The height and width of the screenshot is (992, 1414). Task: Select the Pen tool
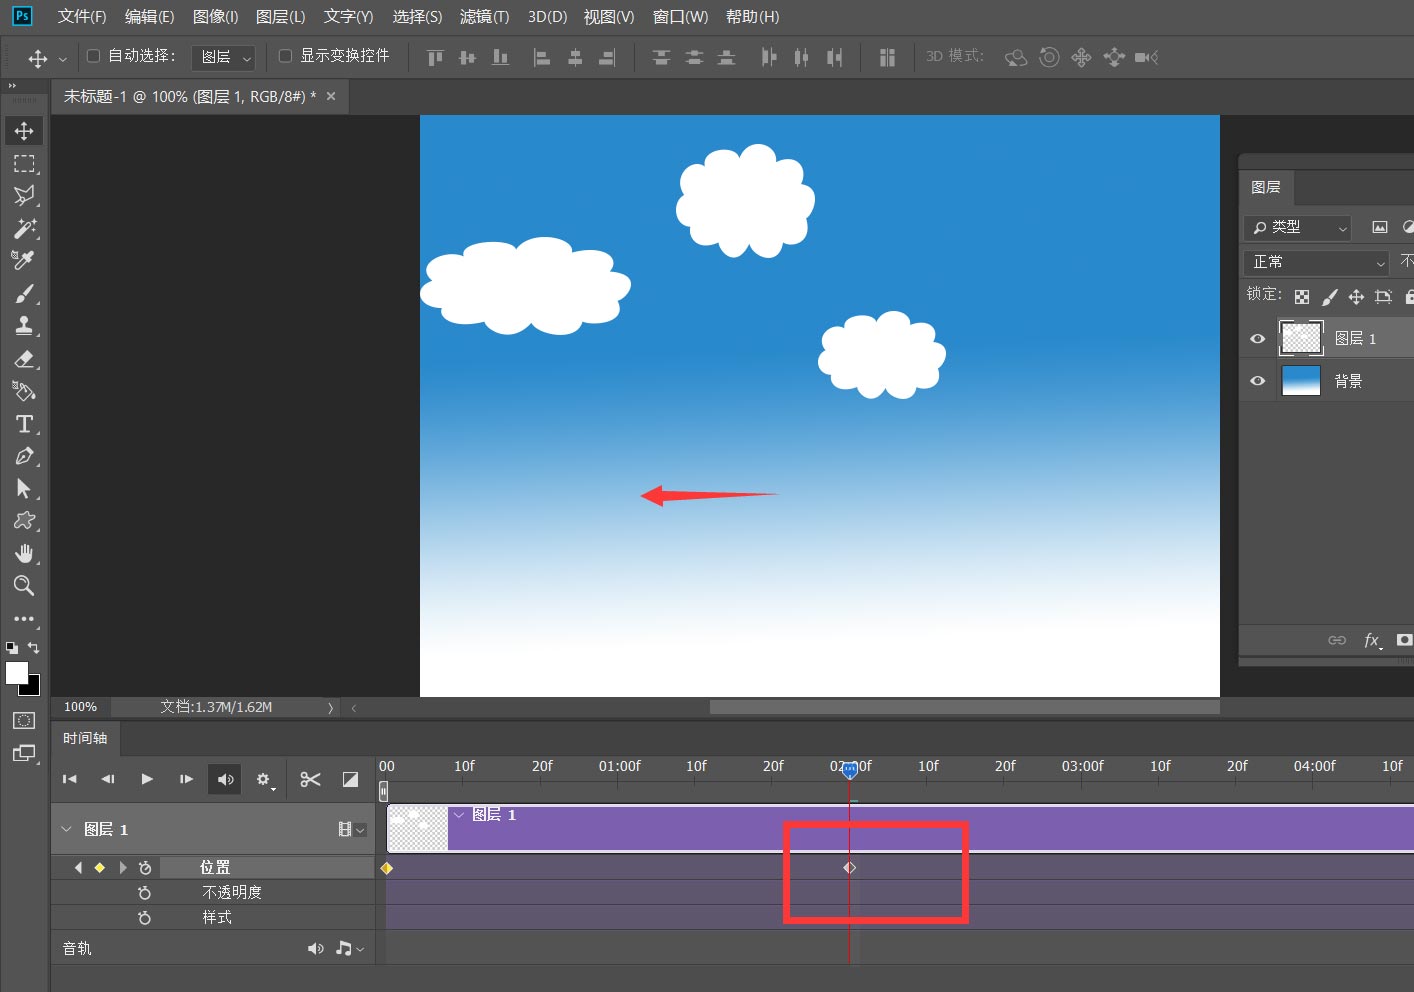click(x=24, y=457)
